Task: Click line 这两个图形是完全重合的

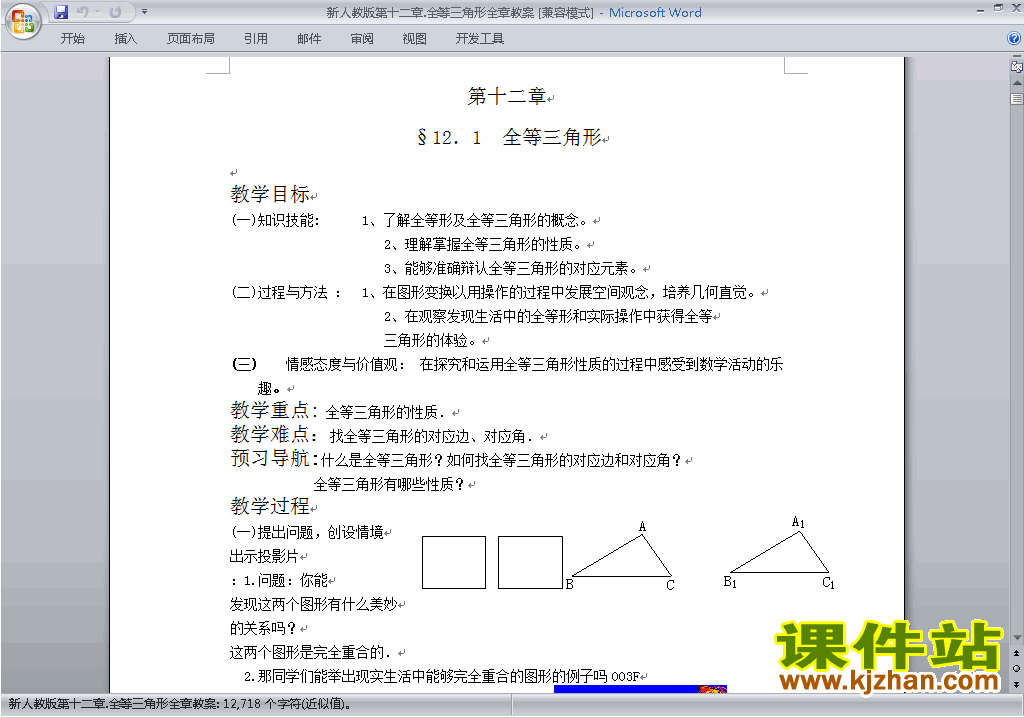Action: click(310, 653)
